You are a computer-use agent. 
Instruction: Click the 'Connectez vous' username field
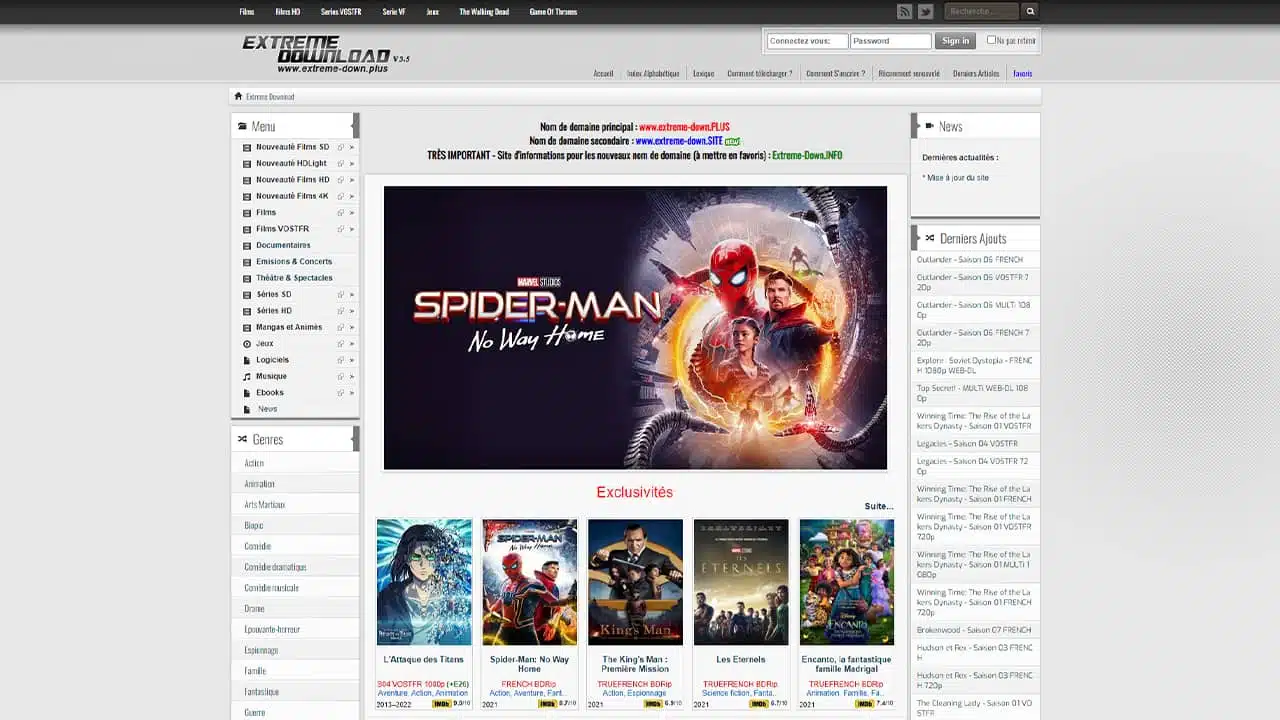[x=807, y=41]
